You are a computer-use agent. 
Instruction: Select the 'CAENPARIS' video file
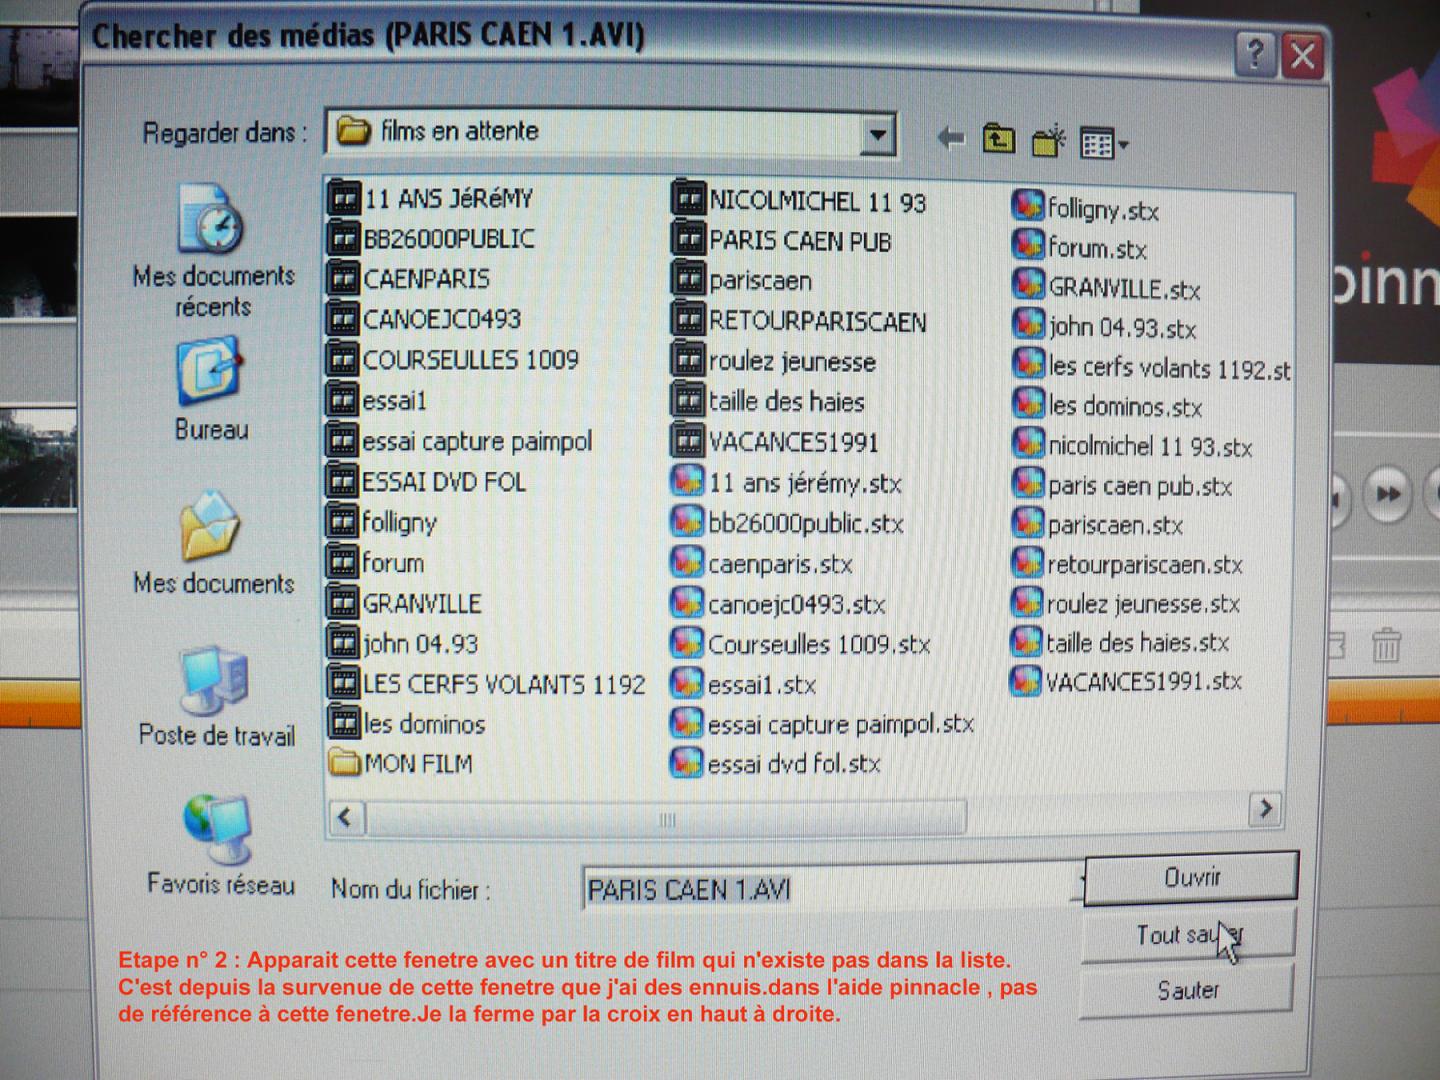(409, 279)
